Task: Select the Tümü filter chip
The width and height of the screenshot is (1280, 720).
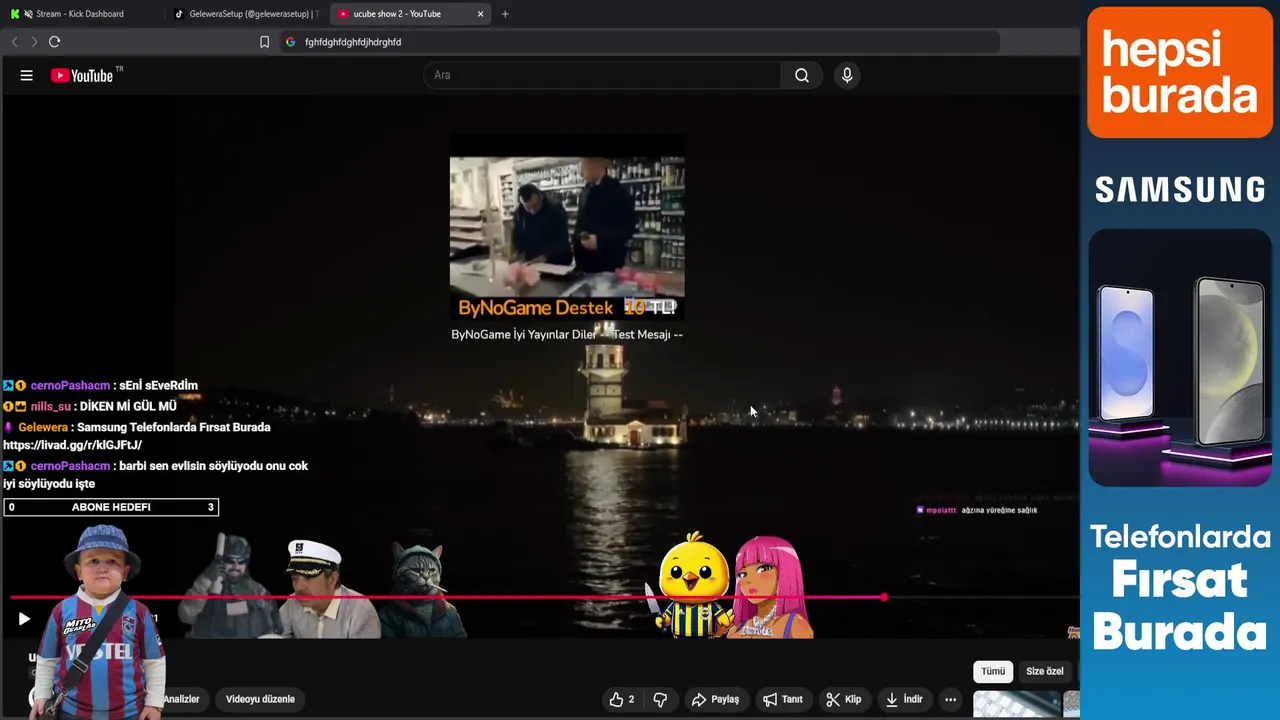Action: click(x=992, y=671)
